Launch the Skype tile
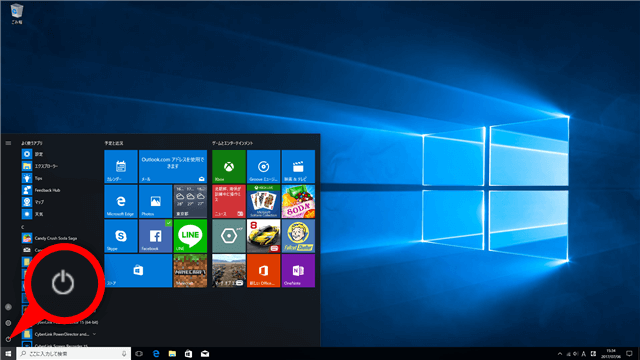This screenshot has height=360, width=640. tap(121, 236)
